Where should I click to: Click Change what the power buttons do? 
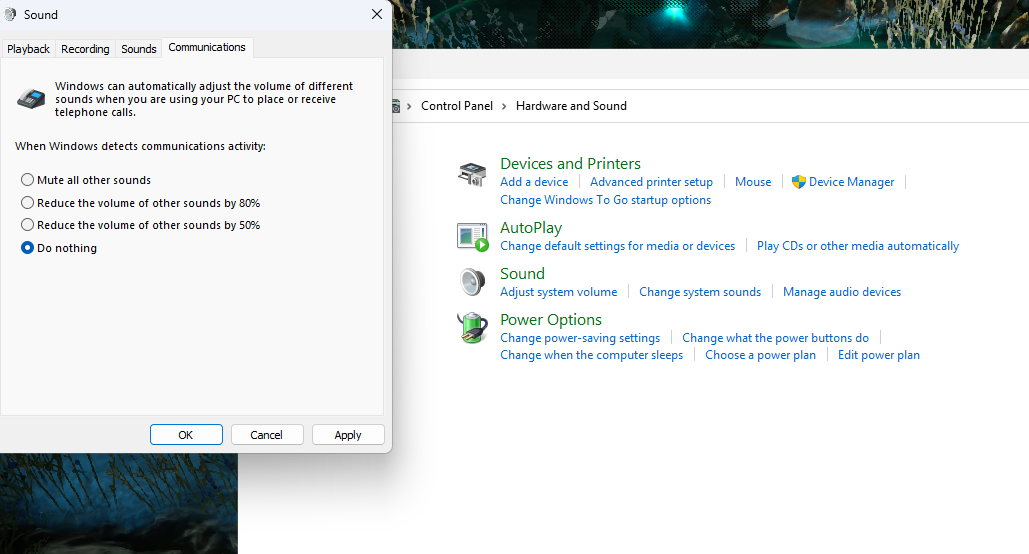775,337
